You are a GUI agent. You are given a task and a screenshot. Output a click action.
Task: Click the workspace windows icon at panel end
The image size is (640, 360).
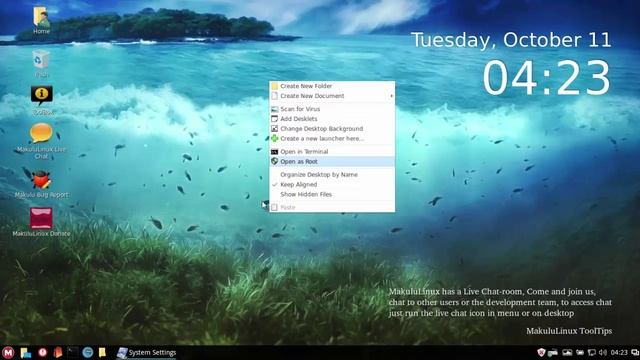click(x=636, y=352)
